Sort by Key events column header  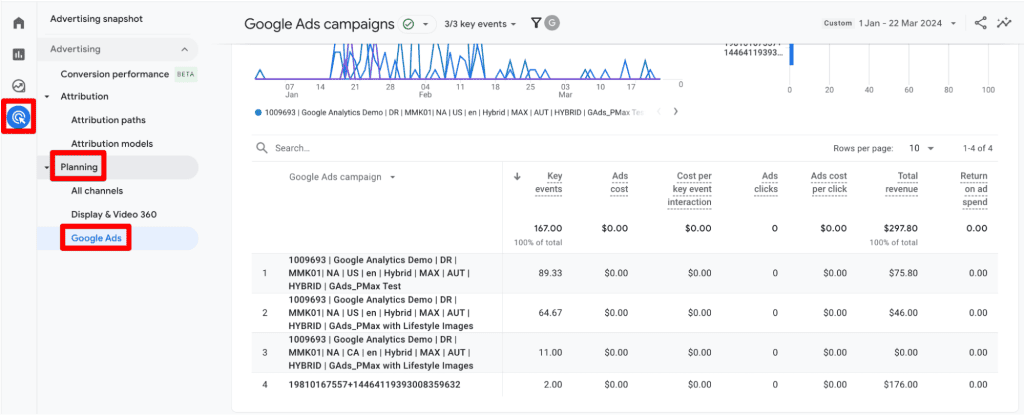[x=548, y=183]
